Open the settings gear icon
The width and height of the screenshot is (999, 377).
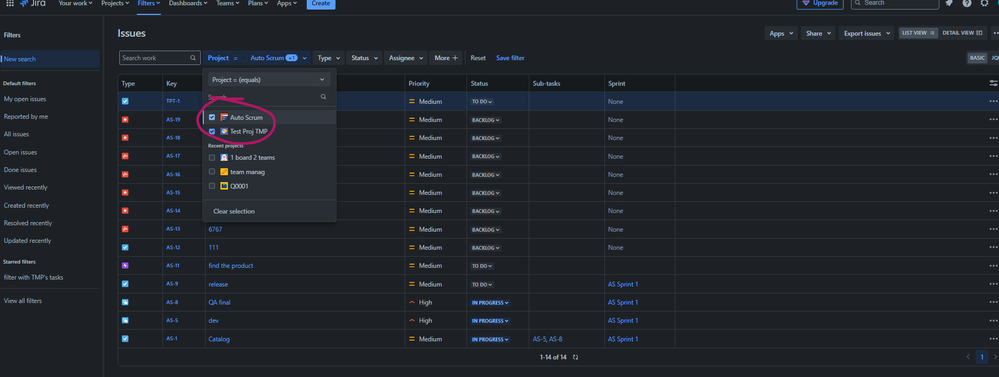[984, 3]
